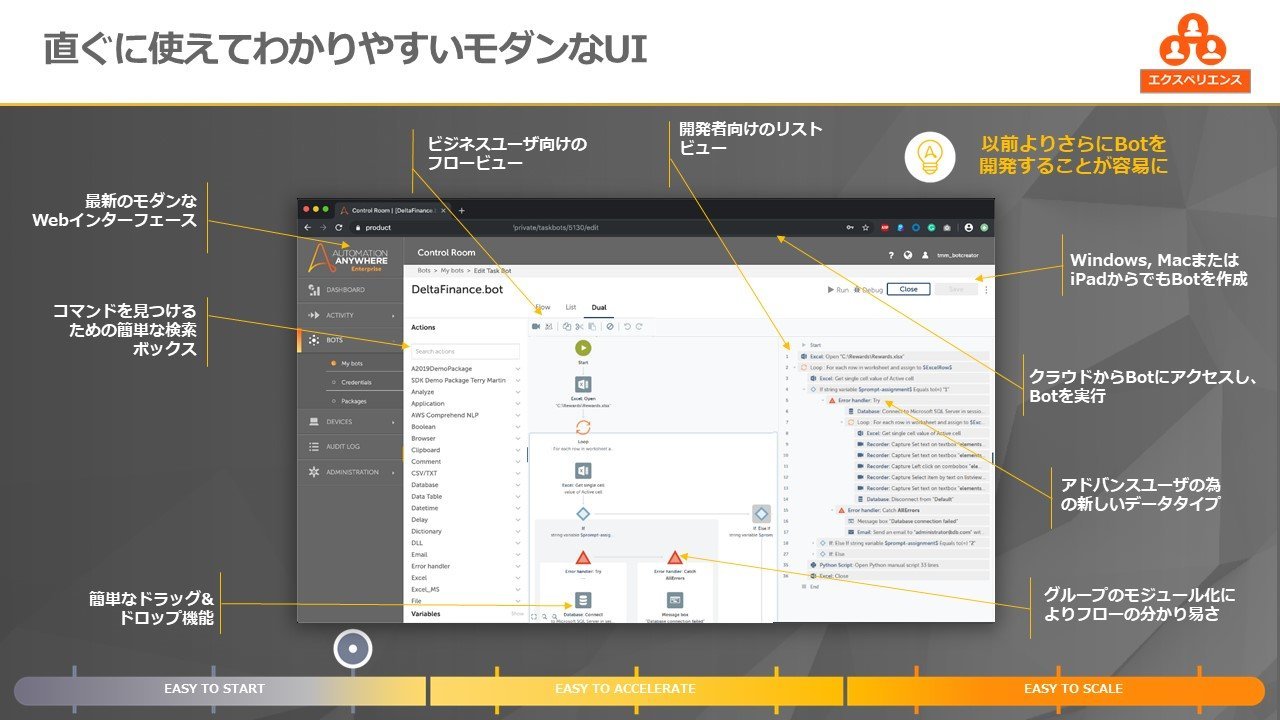Select list row "Database: Disconnect from Default"
Image resolution: width=1280 pixels, height=720 pixels.
(x=922, y=498)
